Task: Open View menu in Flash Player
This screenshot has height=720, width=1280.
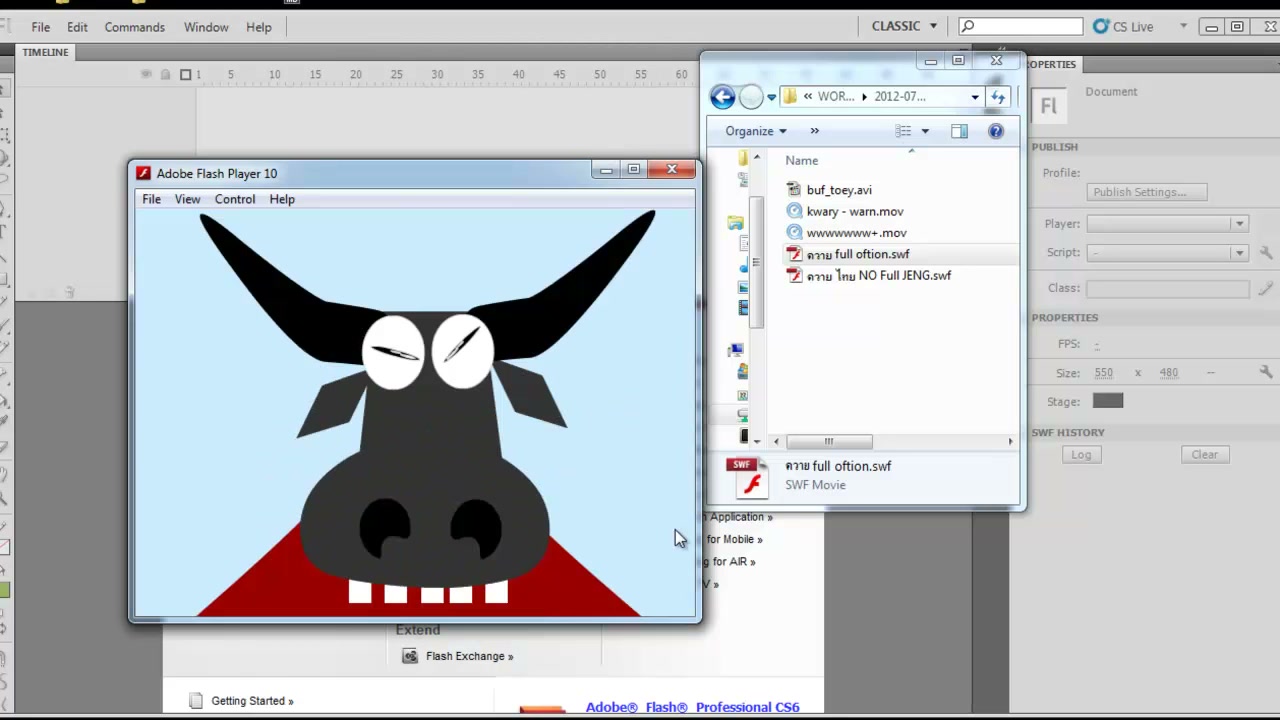Action: click(187, 199)
